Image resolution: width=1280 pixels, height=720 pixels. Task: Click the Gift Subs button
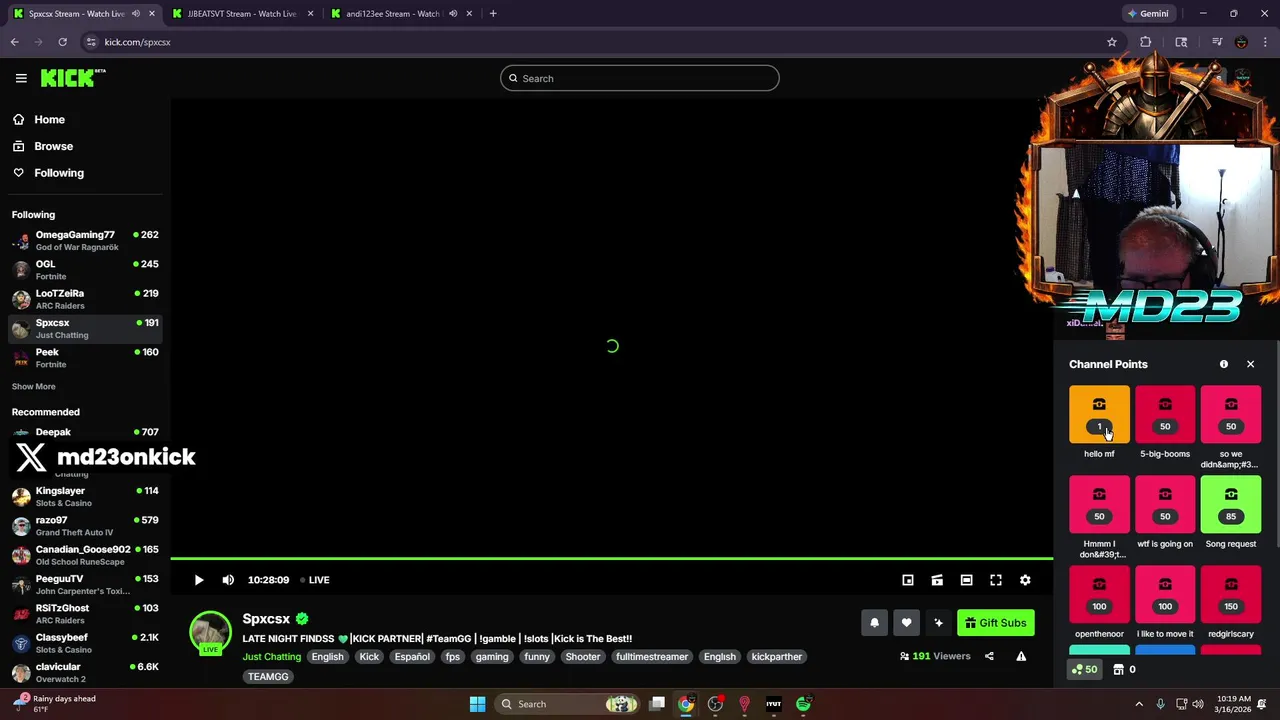coord(995,623)
